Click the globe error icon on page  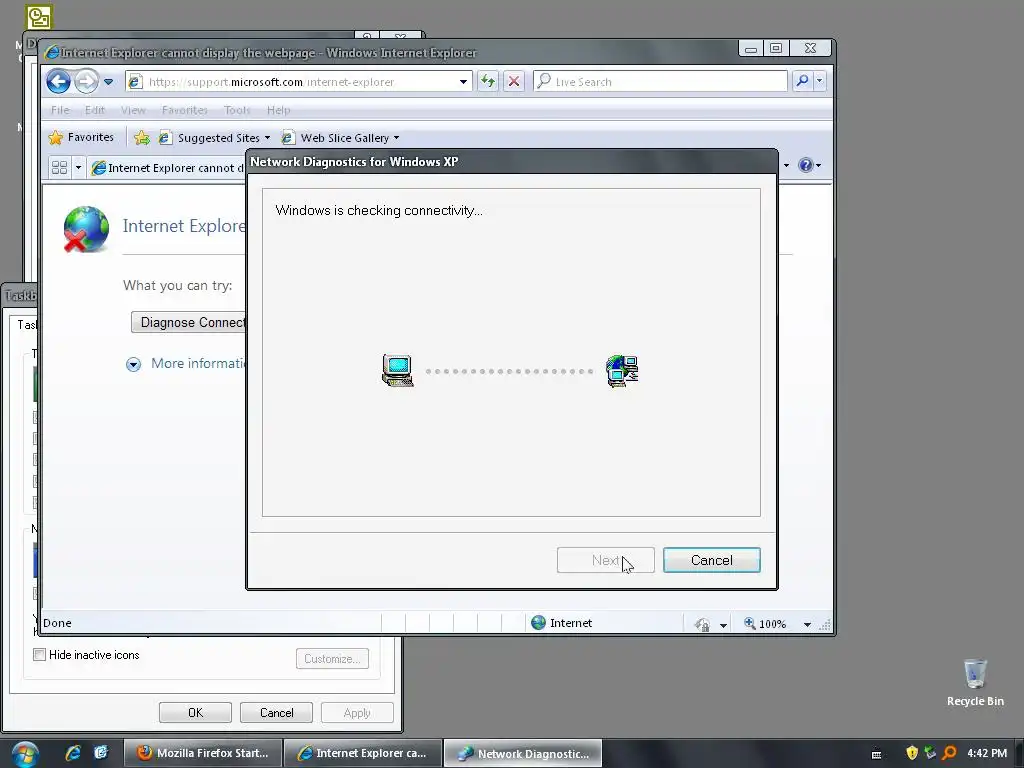pyautogui.click(x=86, y=229)
